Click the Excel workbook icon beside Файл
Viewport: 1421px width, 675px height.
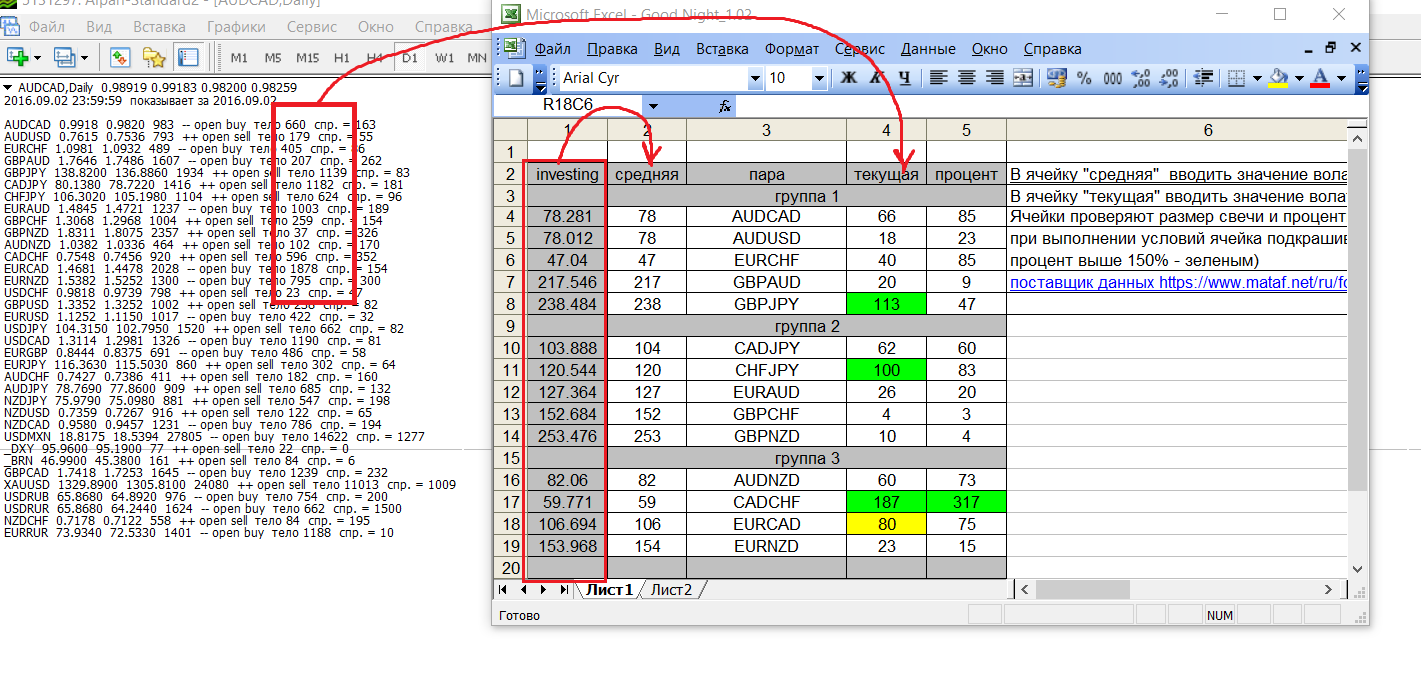click(x=513, y=48)
